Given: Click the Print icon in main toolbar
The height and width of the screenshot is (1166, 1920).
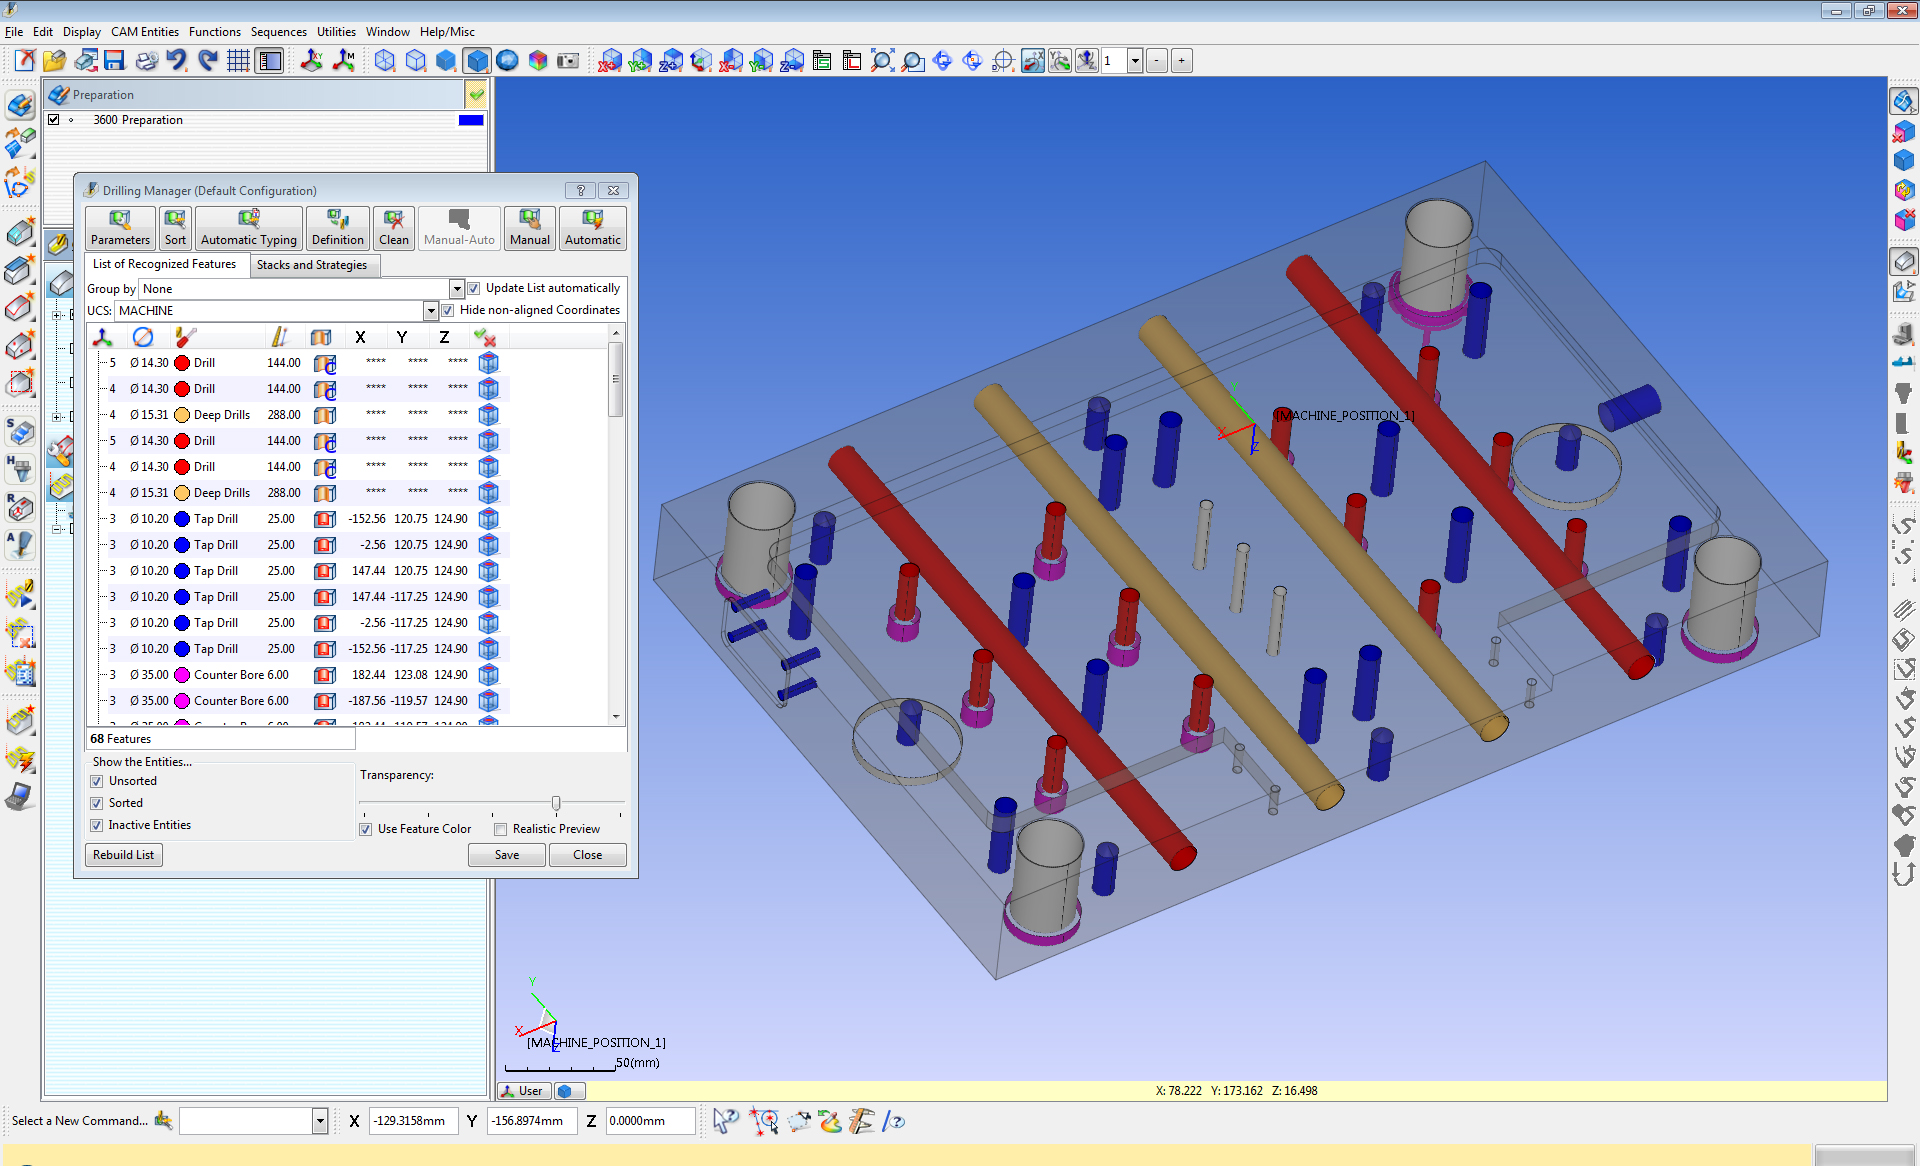Looking at the screenshot, I should pyautogui.click(x=146, y=61).
